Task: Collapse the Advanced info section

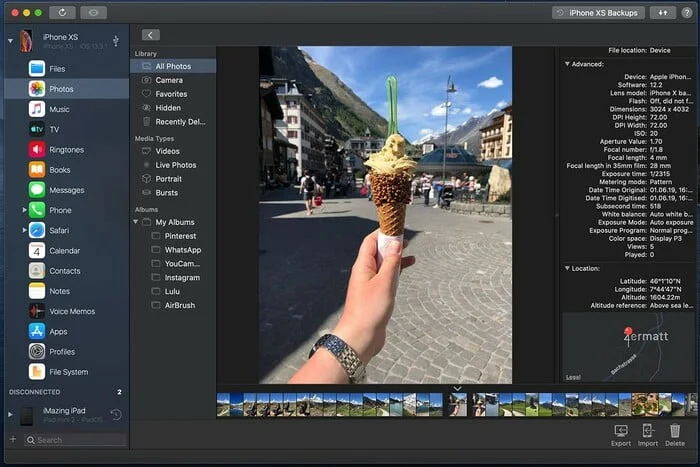Action: click(x=567, y=64)
